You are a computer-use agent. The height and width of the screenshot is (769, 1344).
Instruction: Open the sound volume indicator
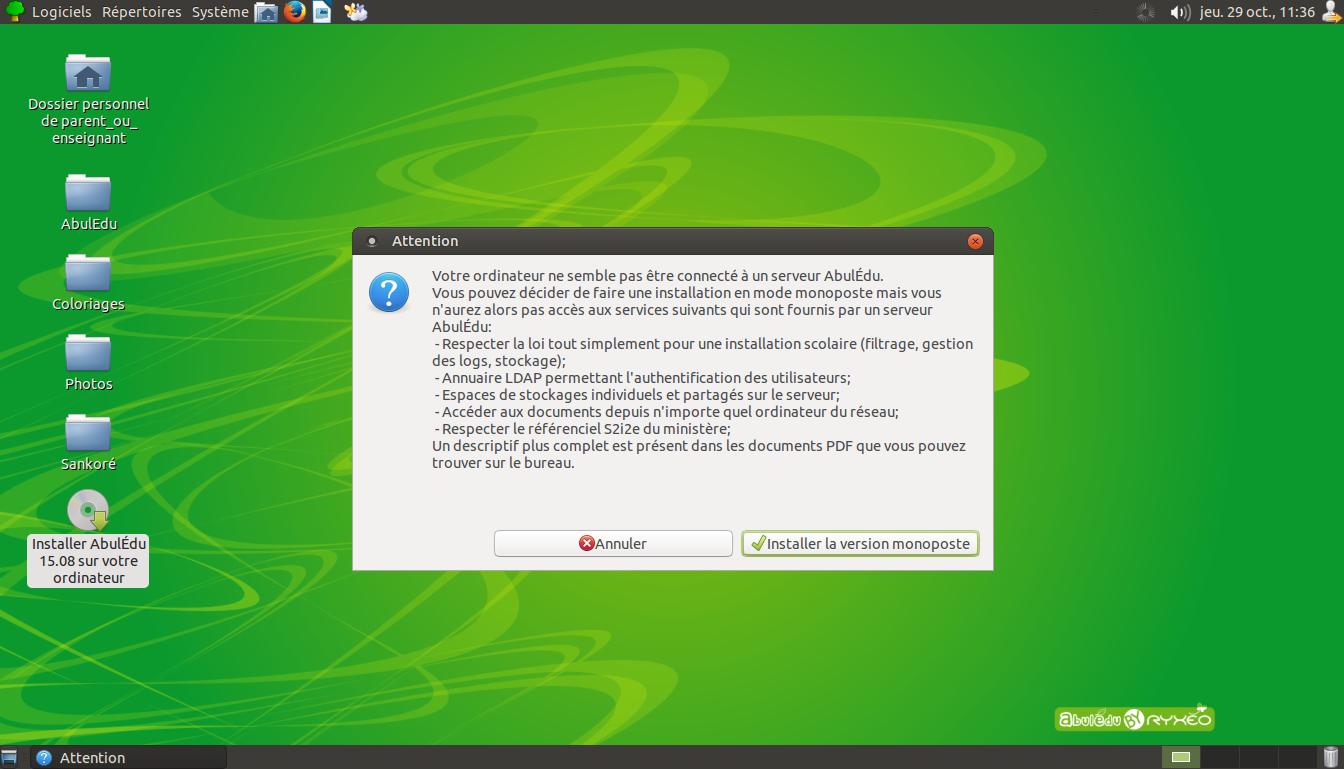click(x=1180, y=12)
